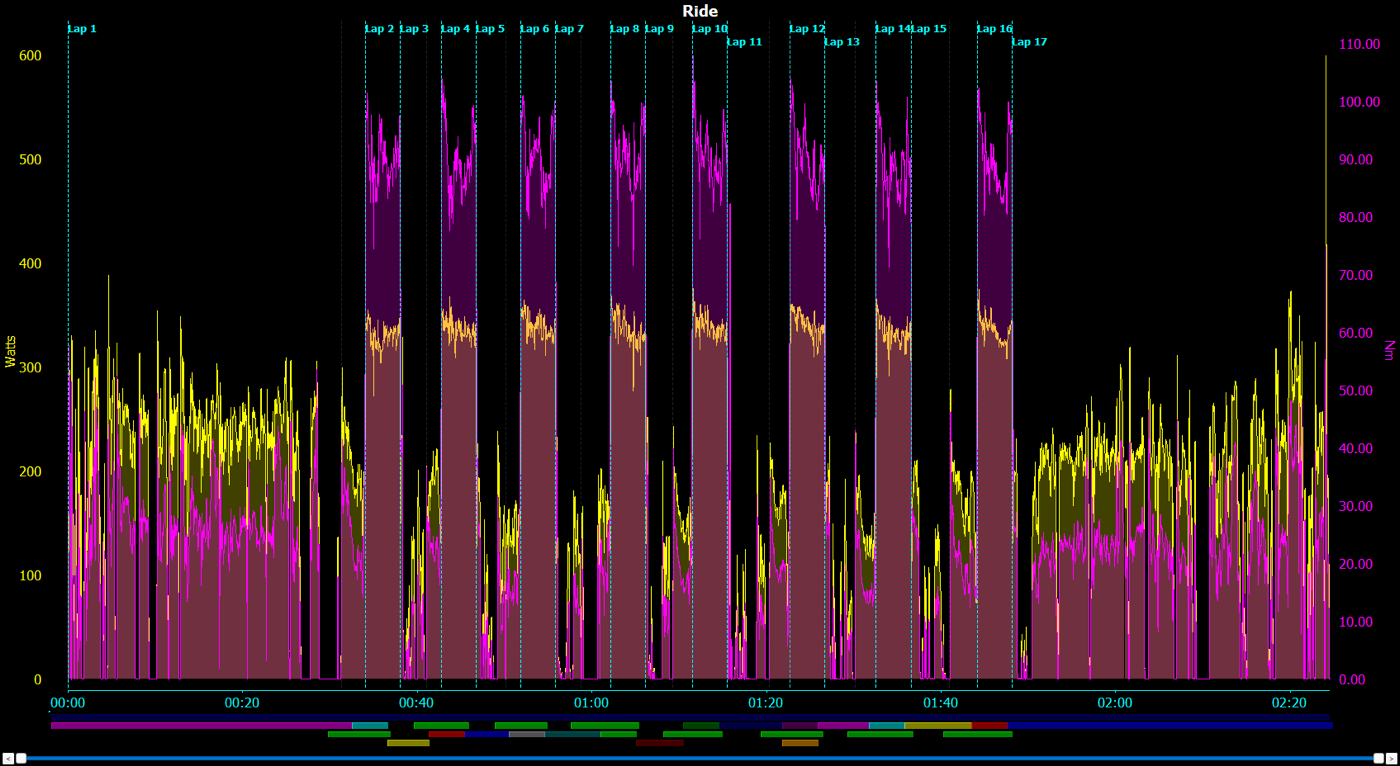Click the long blue interval bar at right
Viewport: 1400px width, 766px height.
(x=1170, y=725)
